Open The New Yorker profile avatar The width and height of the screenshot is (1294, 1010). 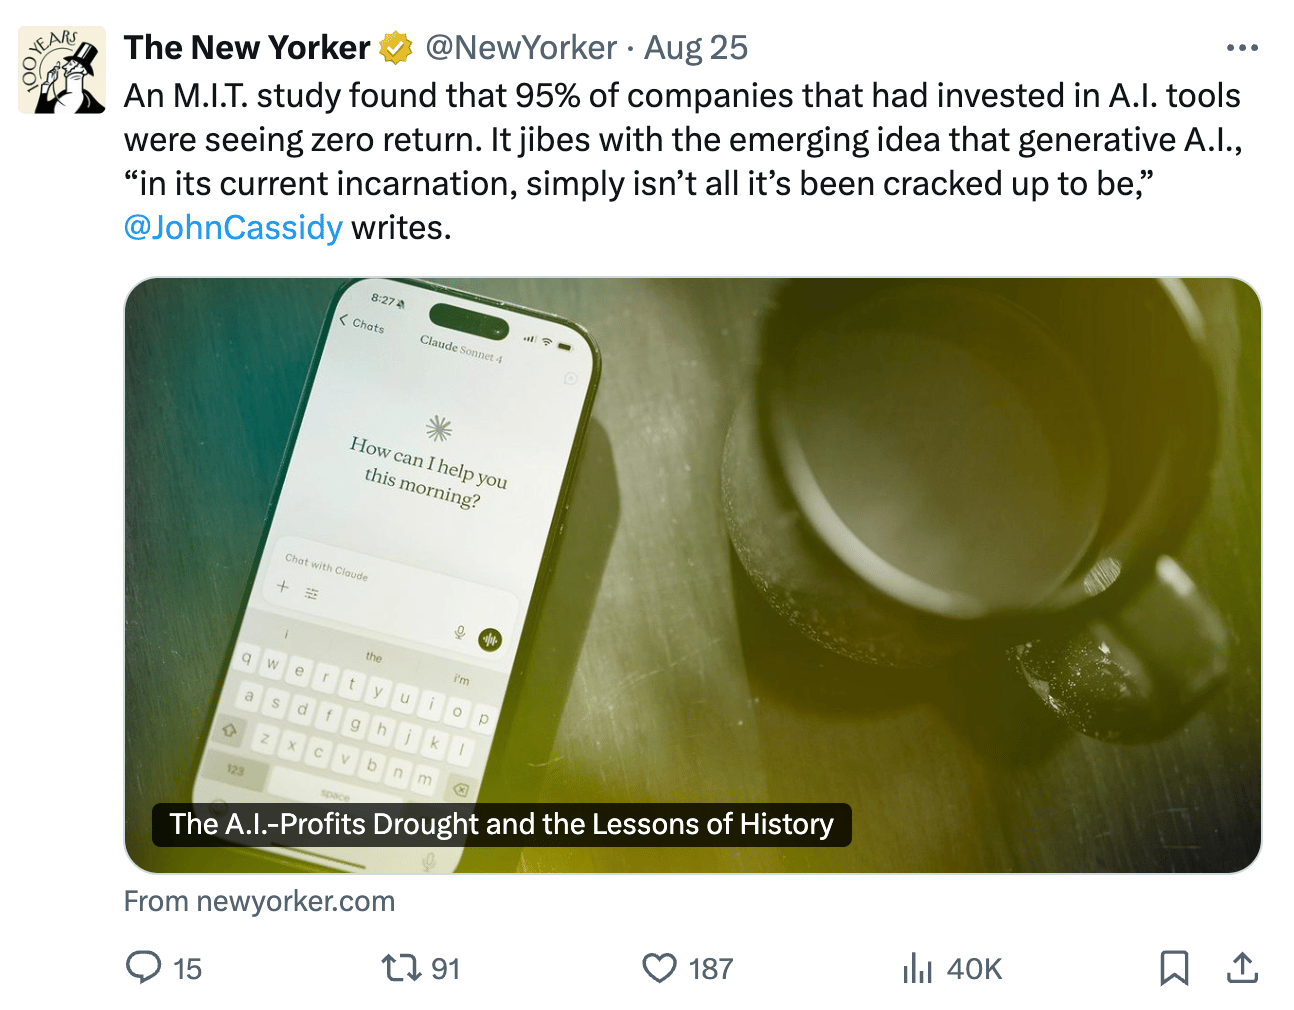click(x=62, y=70)
